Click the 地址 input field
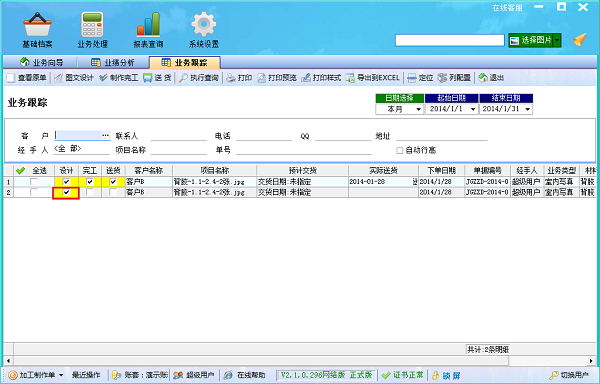The height and width of the screenshot is (384, 600). click(441, 135)
